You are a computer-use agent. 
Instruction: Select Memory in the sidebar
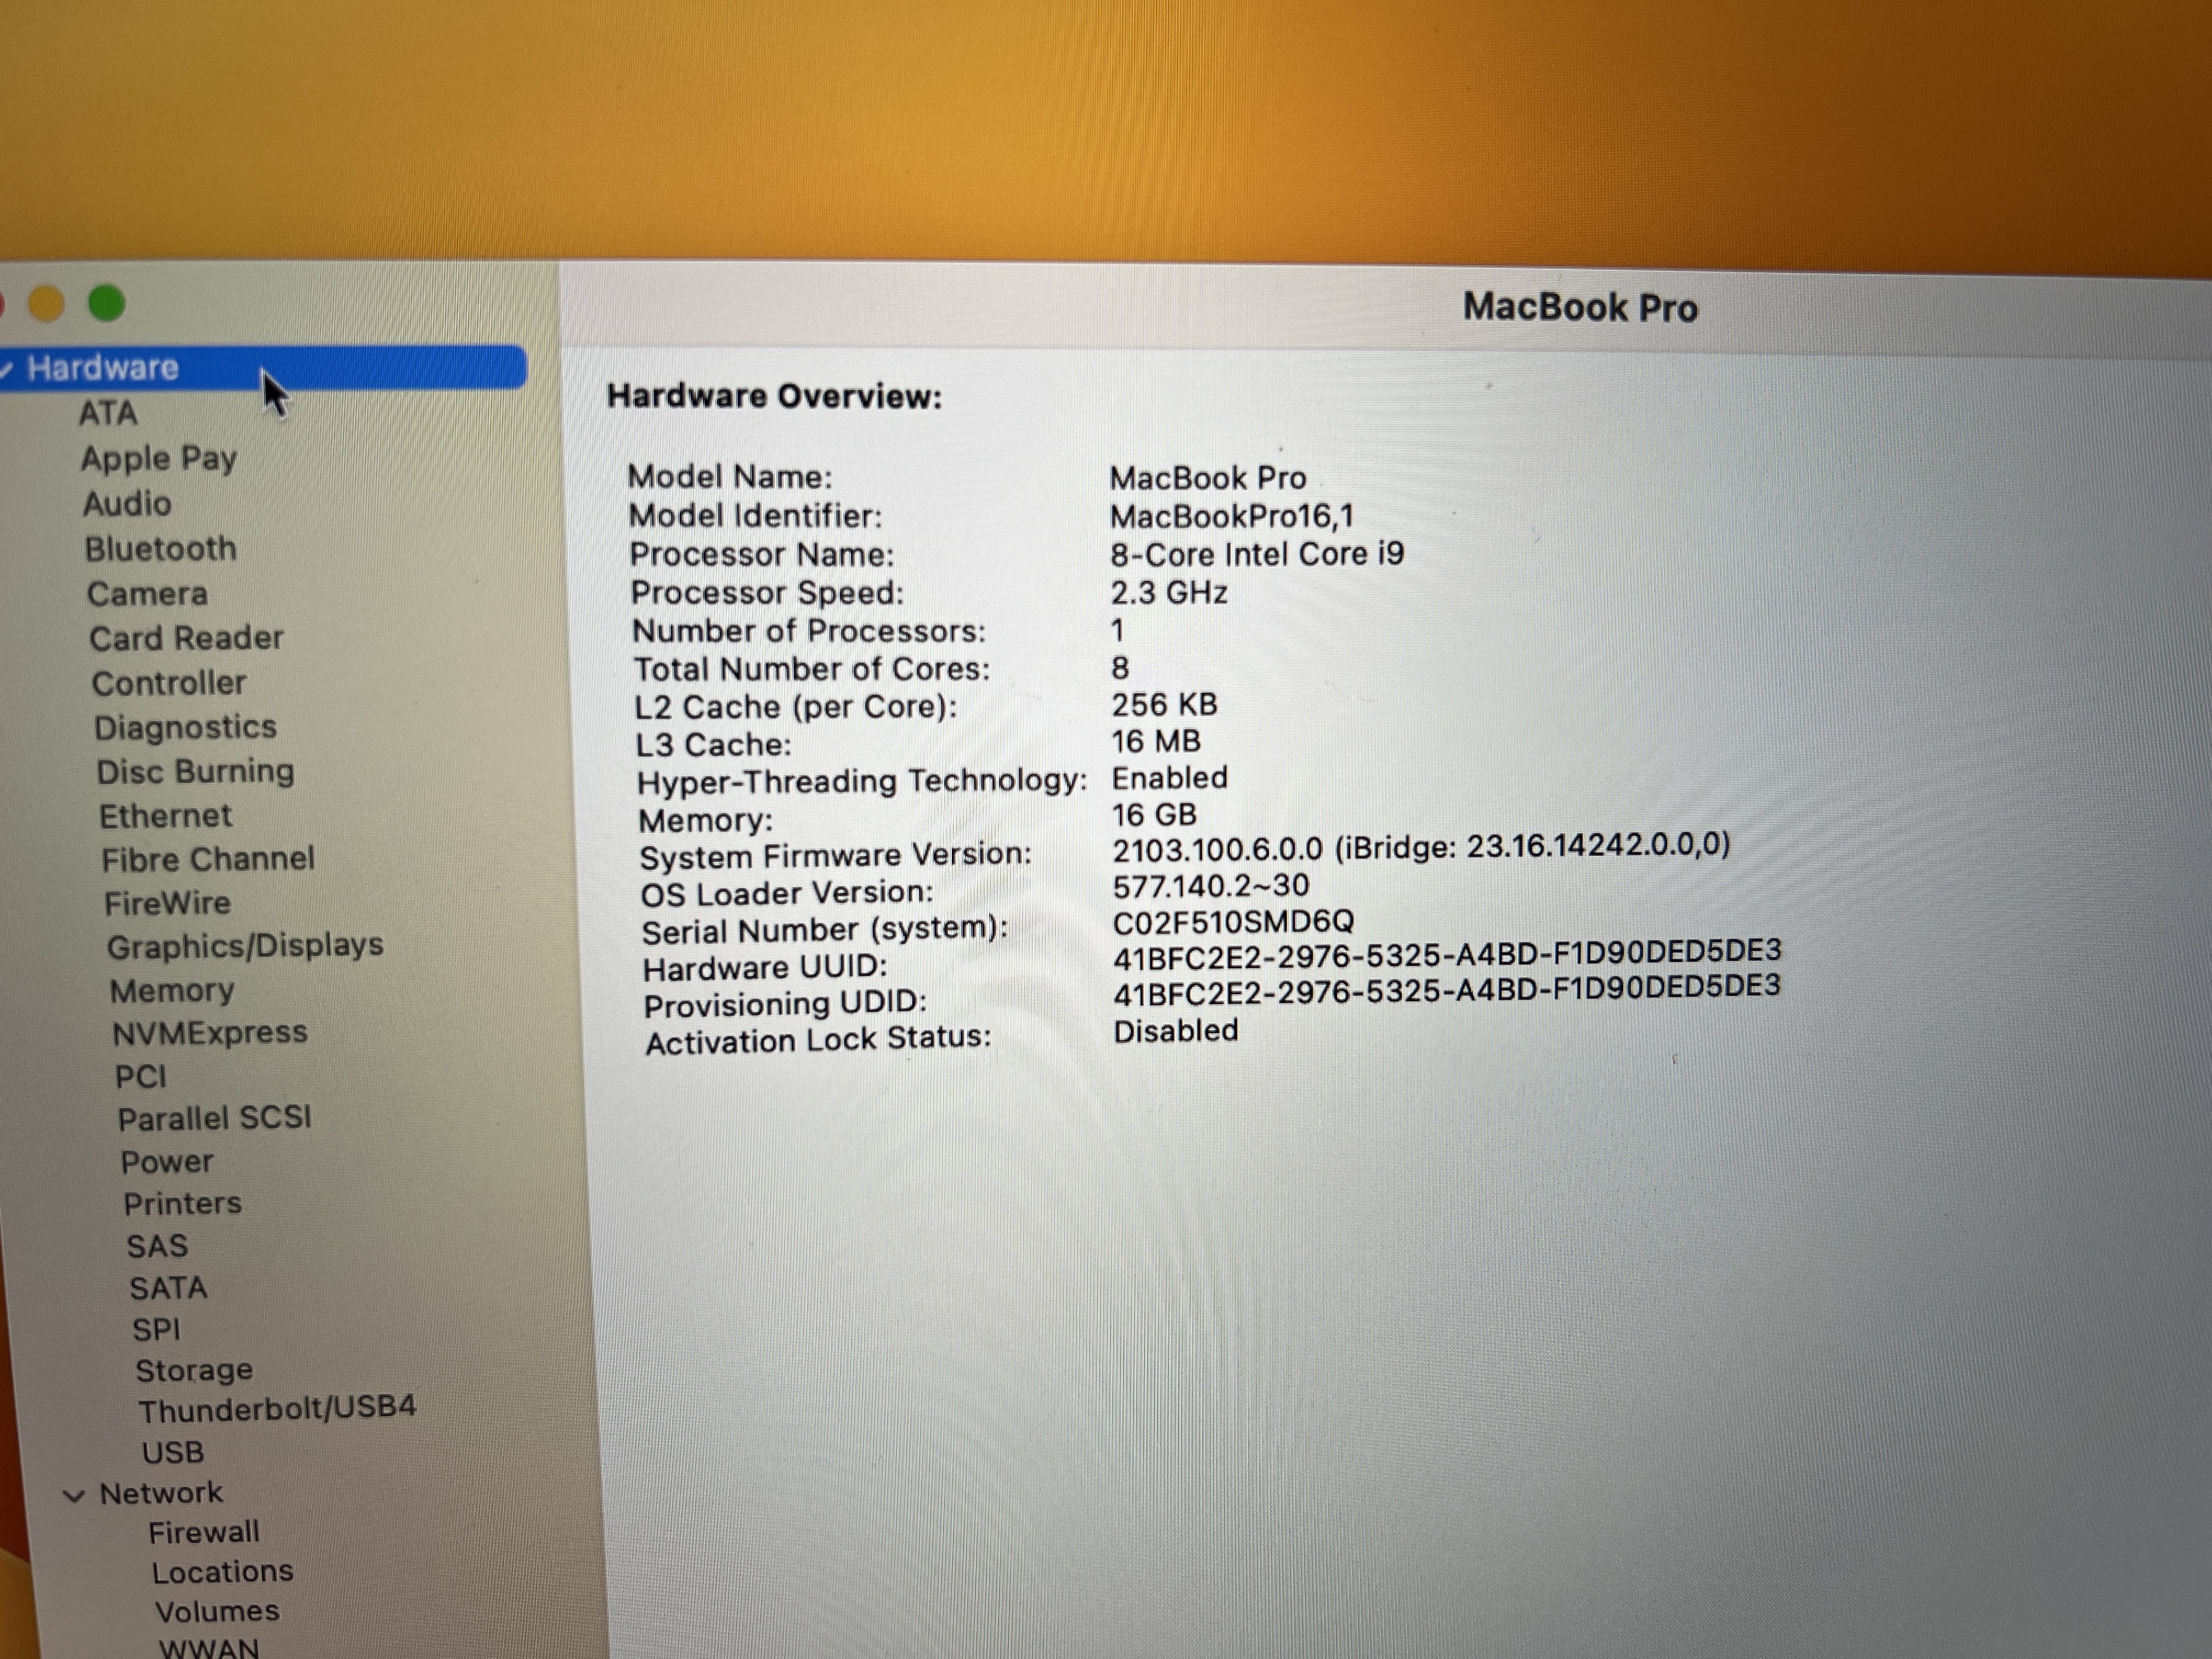pyautogui.click(x=172, y=990)
